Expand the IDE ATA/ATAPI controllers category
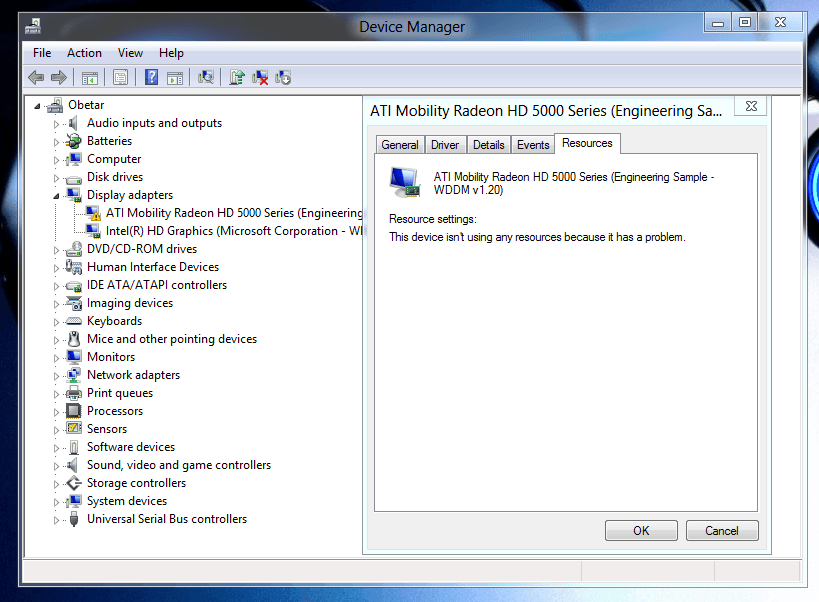819x602 pixels. pos(56,286)
